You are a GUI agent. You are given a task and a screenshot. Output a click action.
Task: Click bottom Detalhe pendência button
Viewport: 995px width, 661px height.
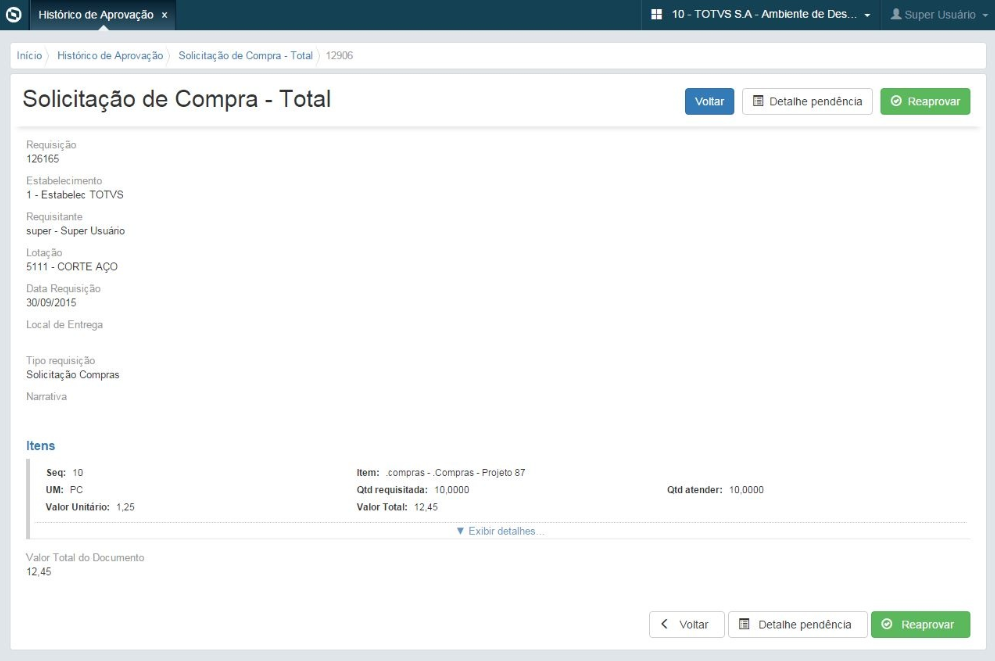tap(798, 624)
